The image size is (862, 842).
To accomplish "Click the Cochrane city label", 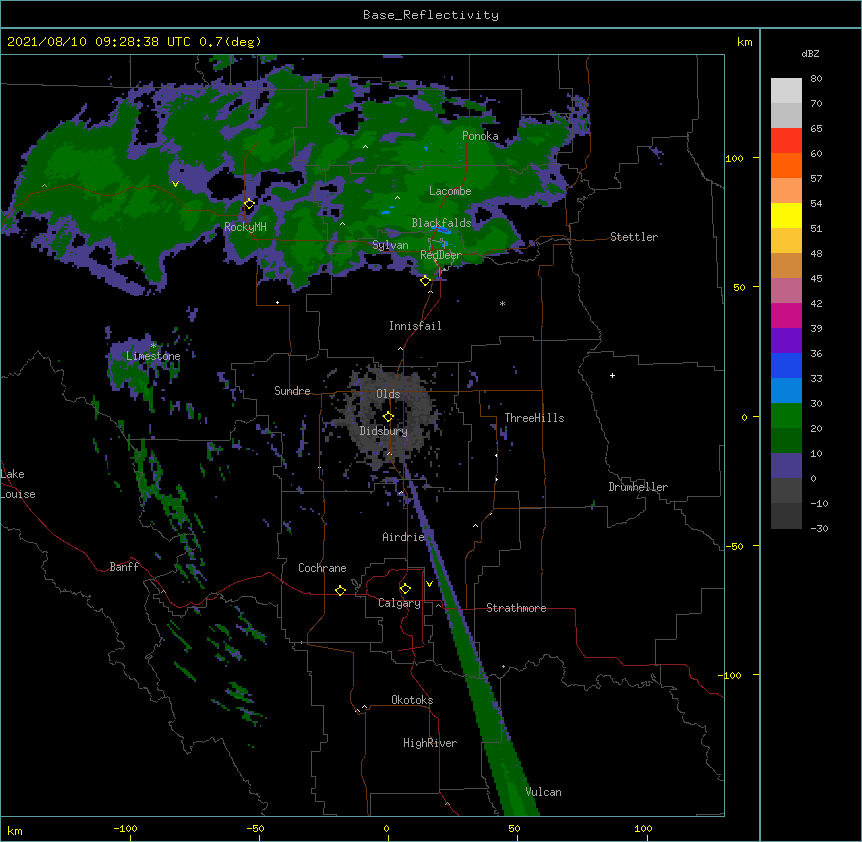I will [x=322, y=568].
